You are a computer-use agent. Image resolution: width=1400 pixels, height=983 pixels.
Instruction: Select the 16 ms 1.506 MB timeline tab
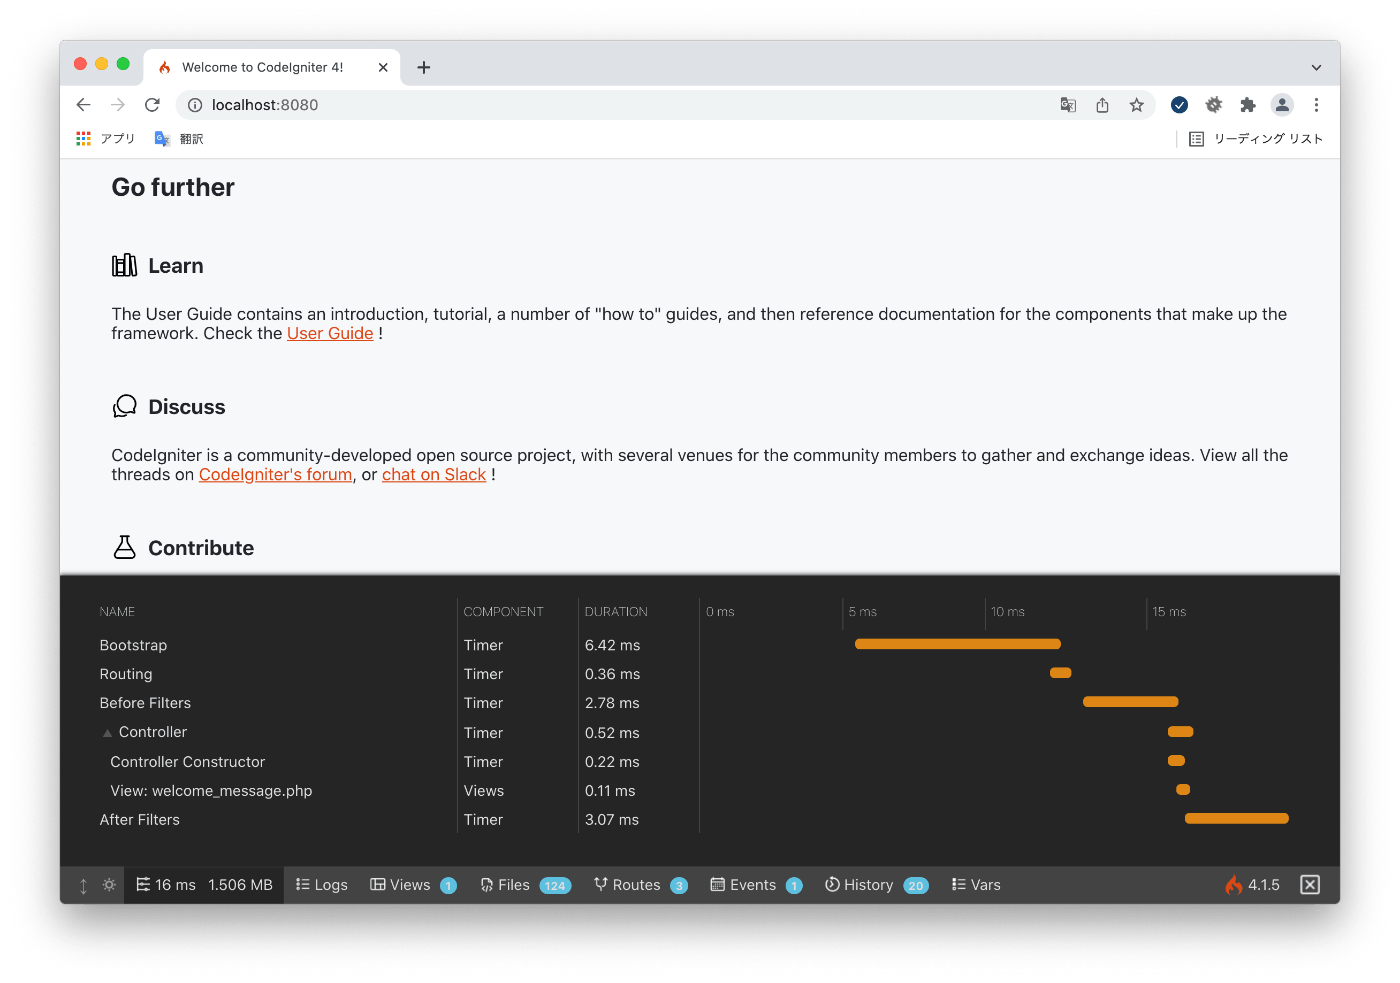(204, 885)
